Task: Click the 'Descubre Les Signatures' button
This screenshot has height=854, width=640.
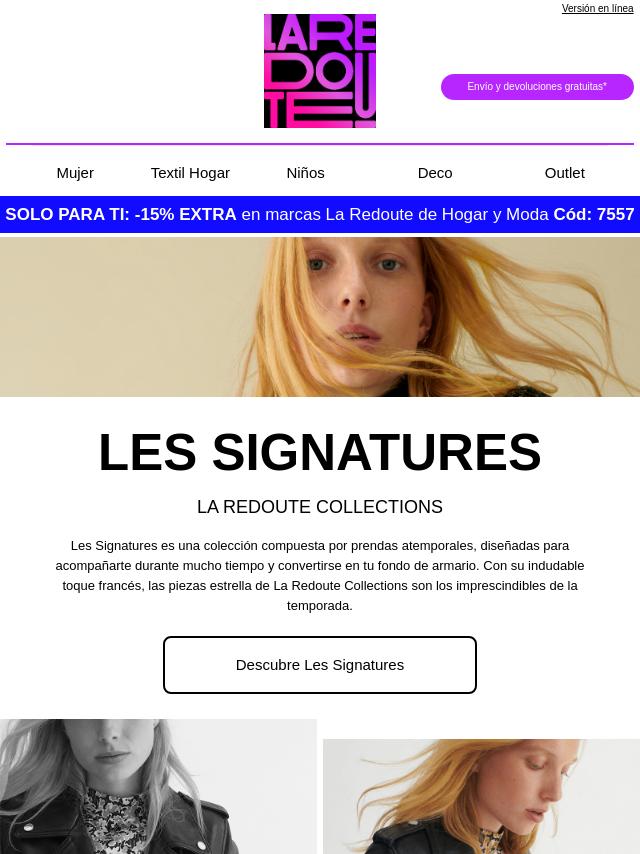Action: click(x=320, y=665)
